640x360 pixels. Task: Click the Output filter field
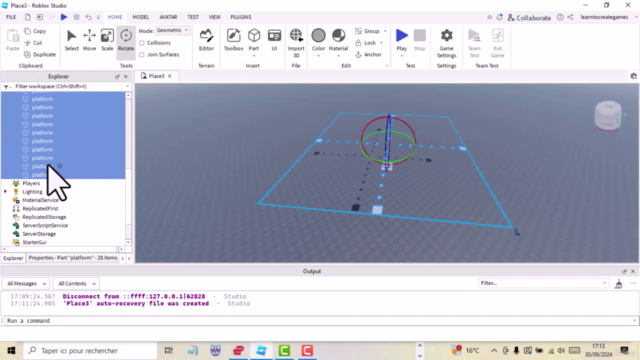(x=543, y=283)
